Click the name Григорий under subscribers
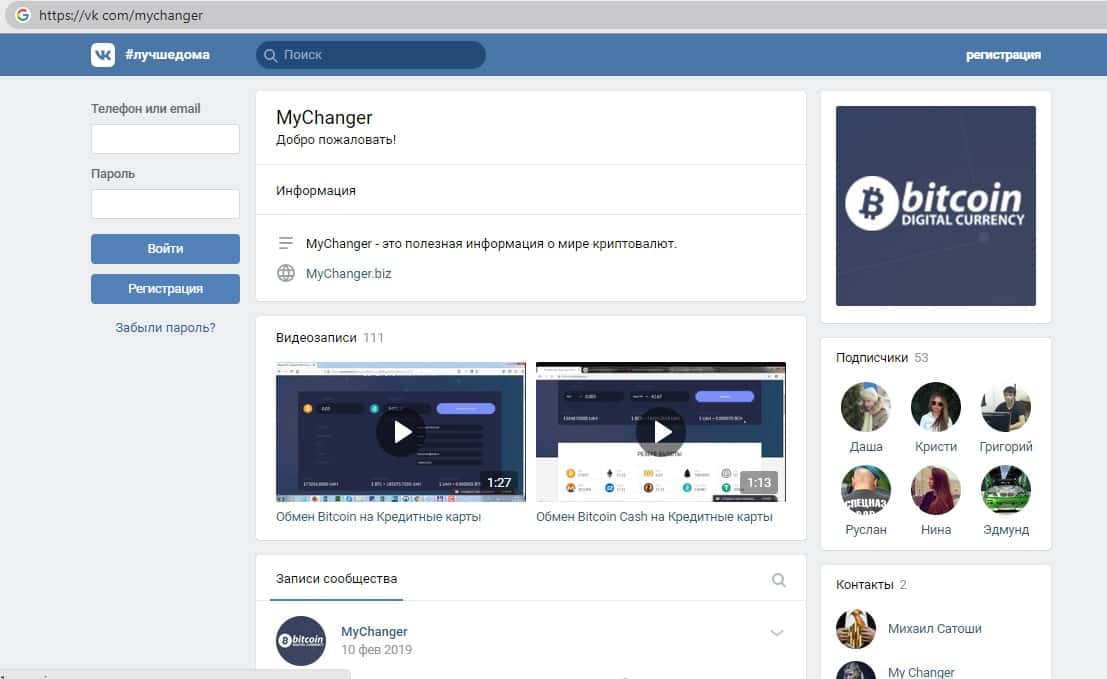This screenshot has width=1107, height=679. [1005, 447]
